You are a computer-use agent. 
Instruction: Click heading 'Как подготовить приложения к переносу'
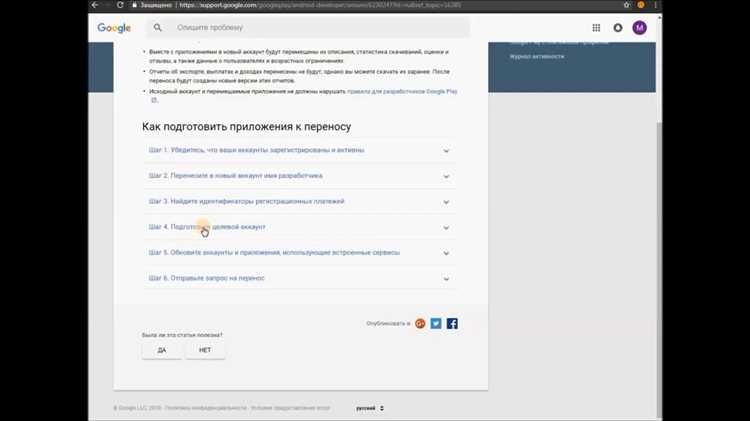246,127
